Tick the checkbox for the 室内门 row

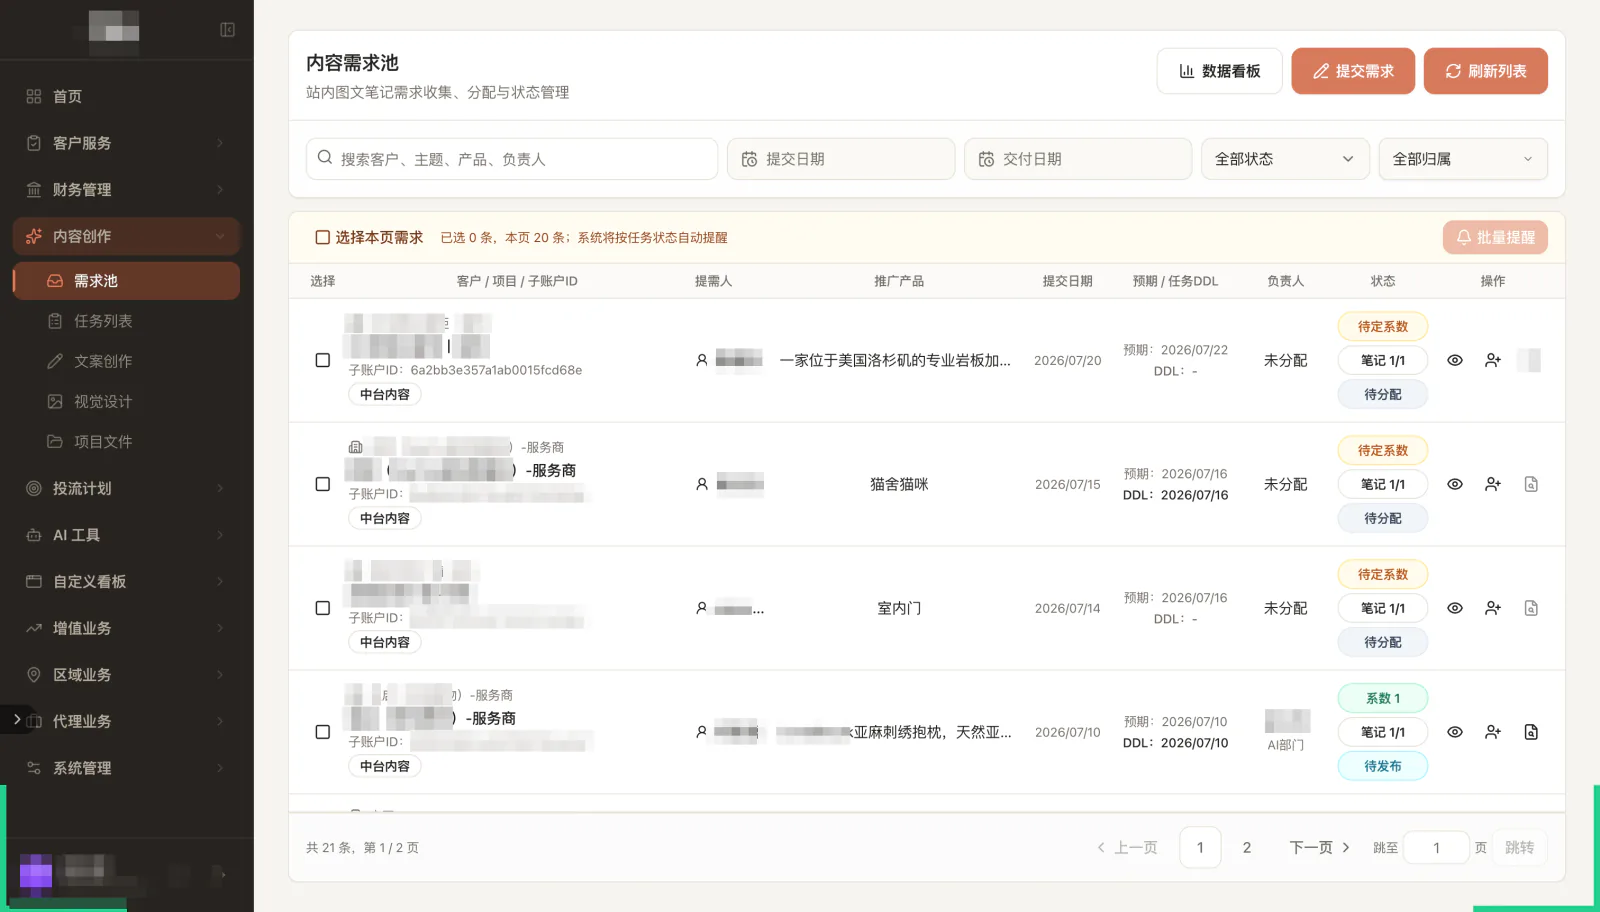(323, 608)
